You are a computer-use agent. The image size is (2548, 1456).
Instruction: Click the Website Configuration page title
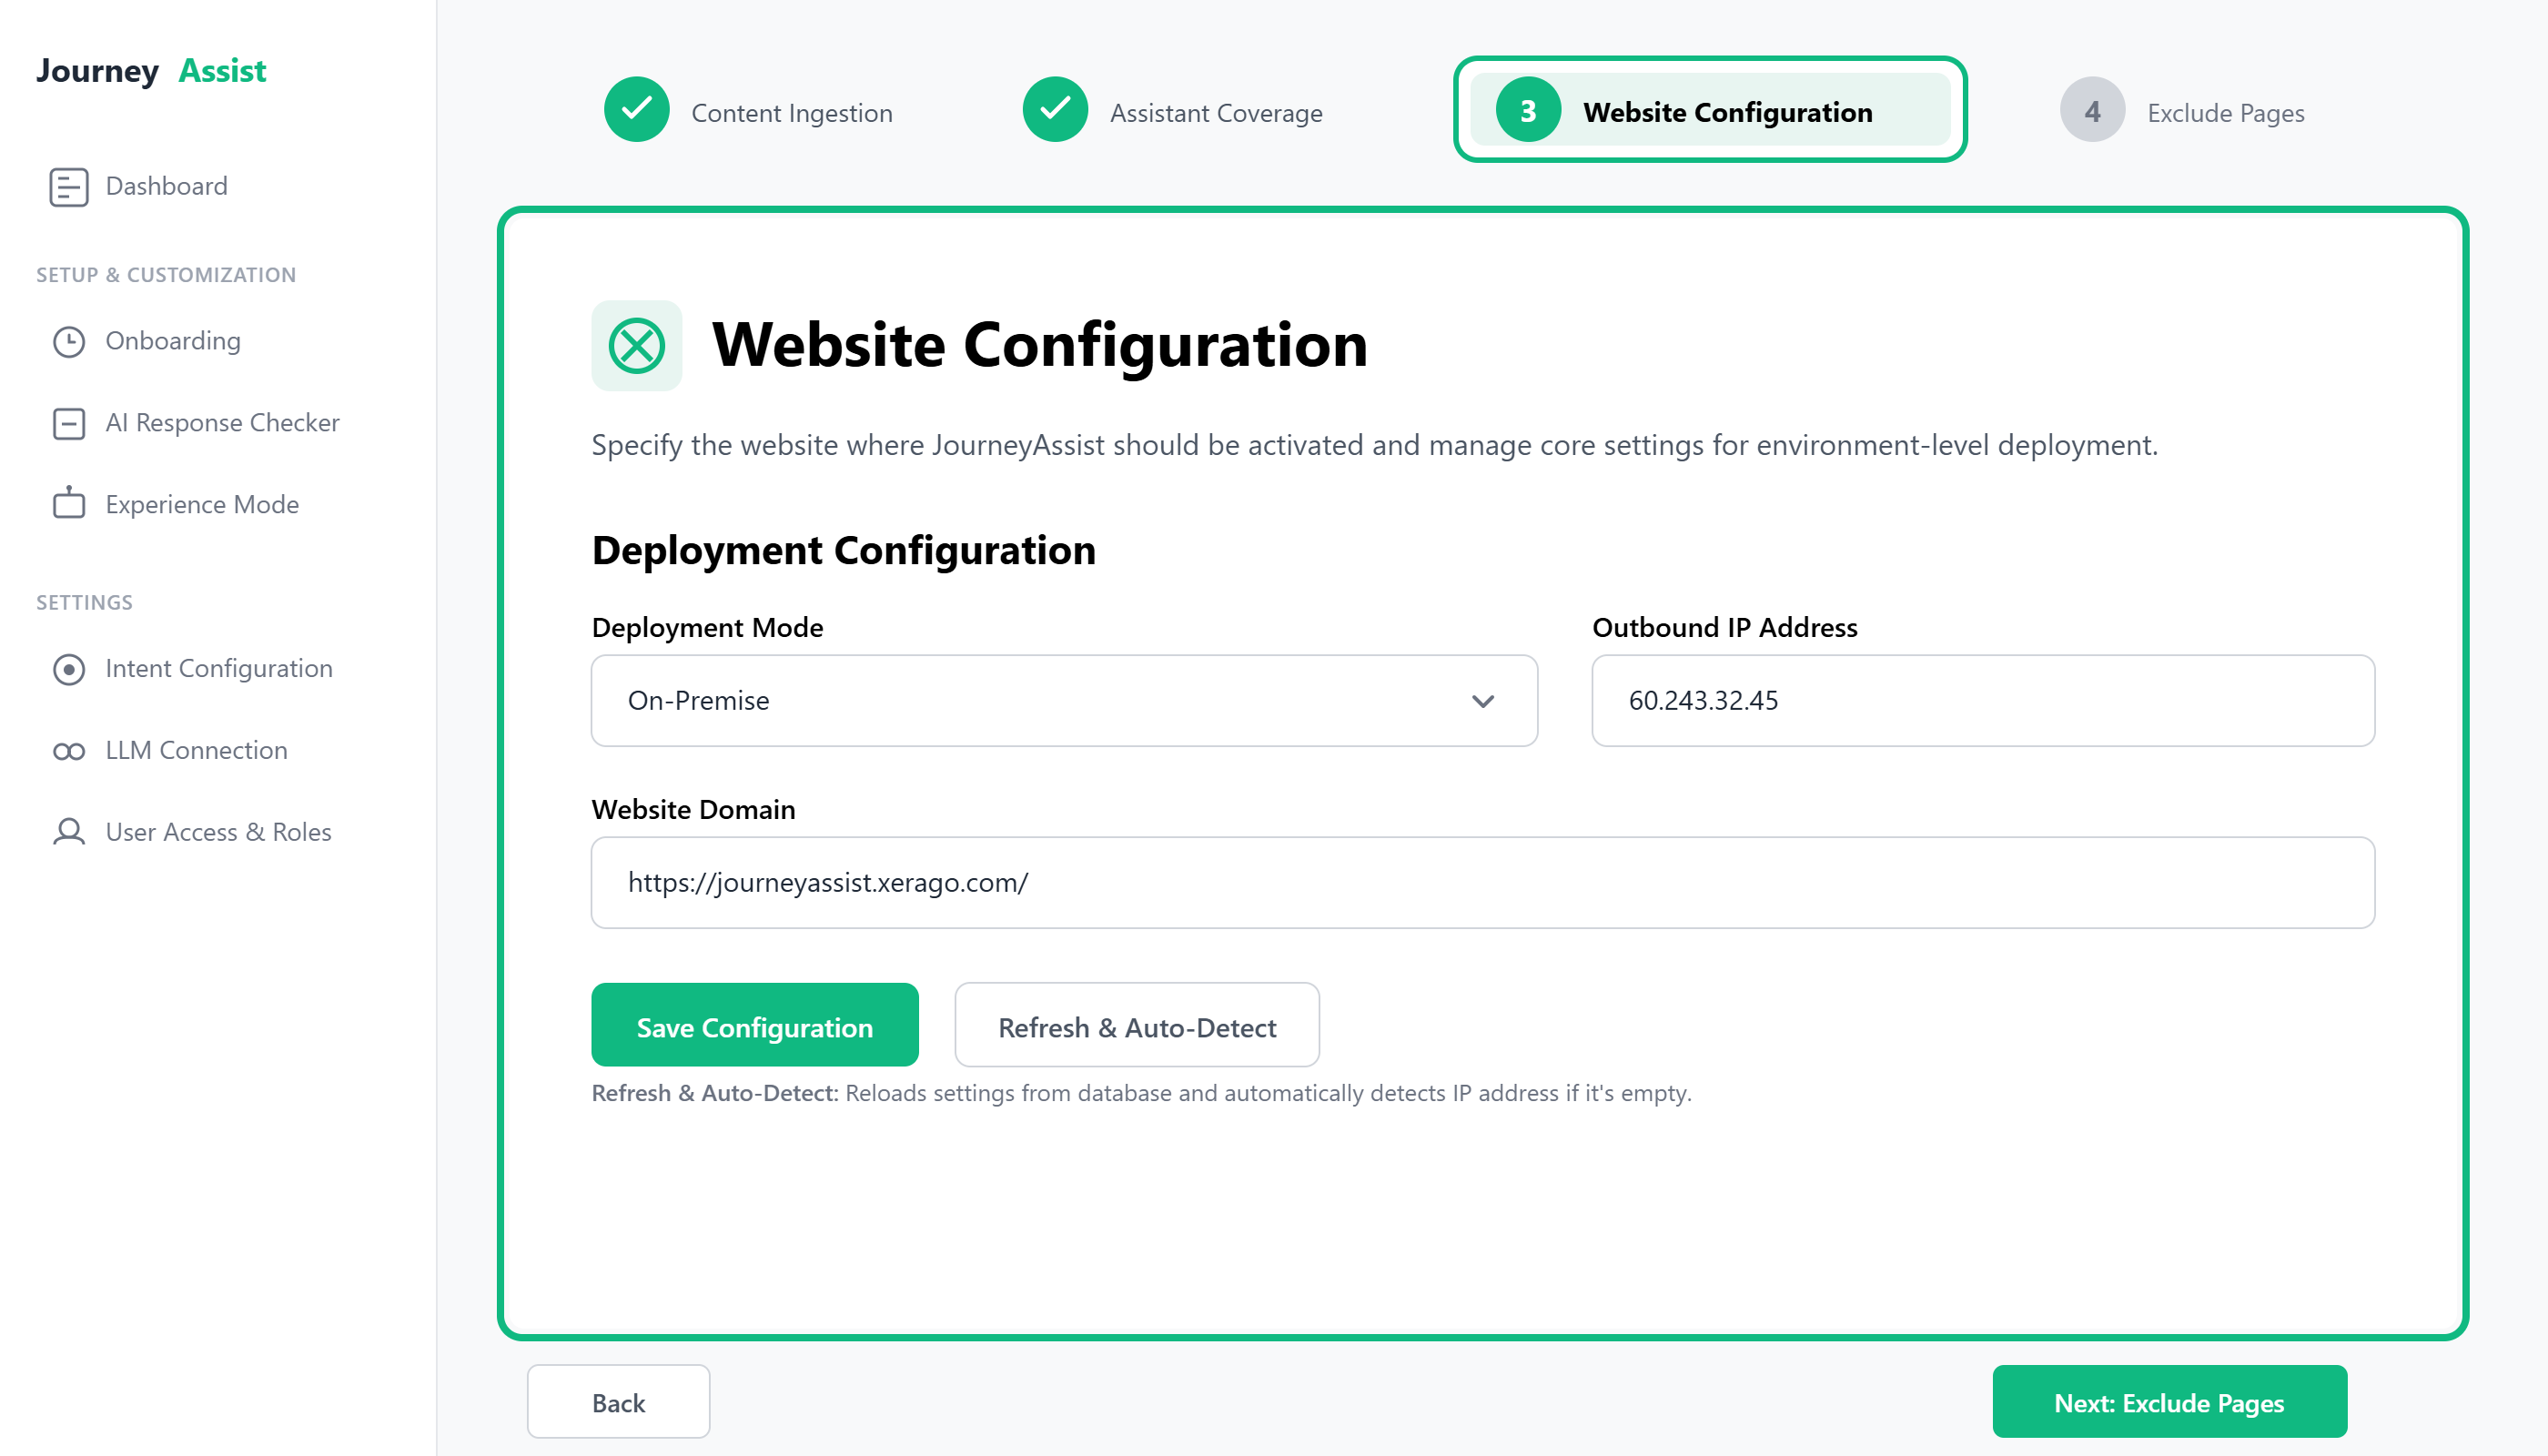[x=1039, y=345]
